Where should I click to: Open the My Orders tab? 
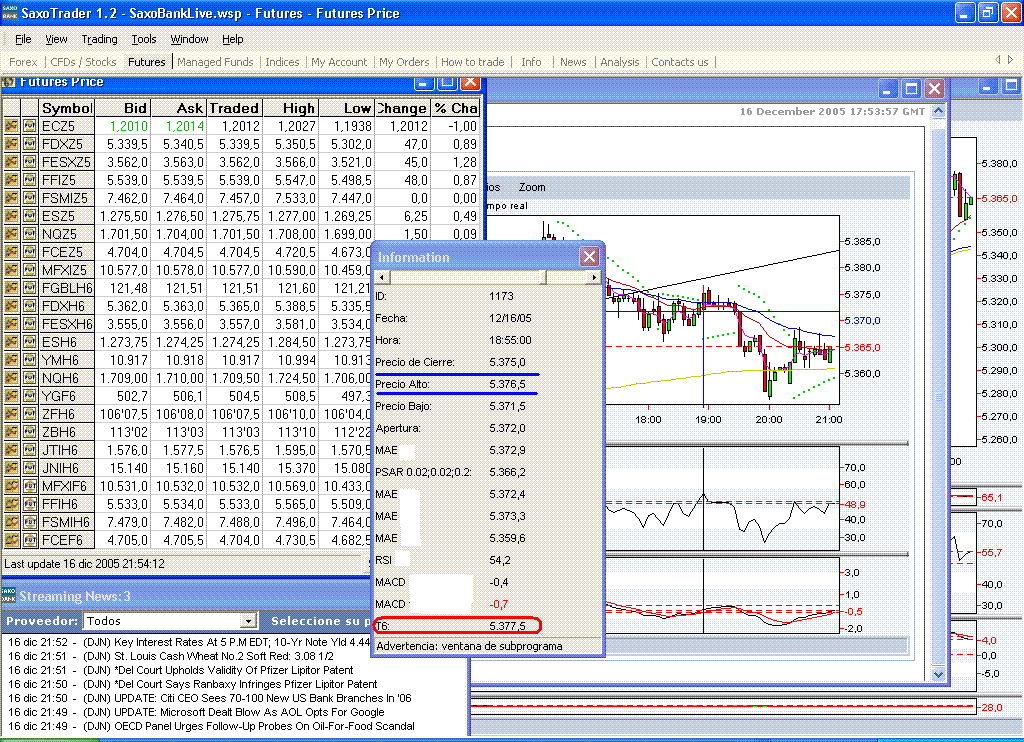click(404, 62)
